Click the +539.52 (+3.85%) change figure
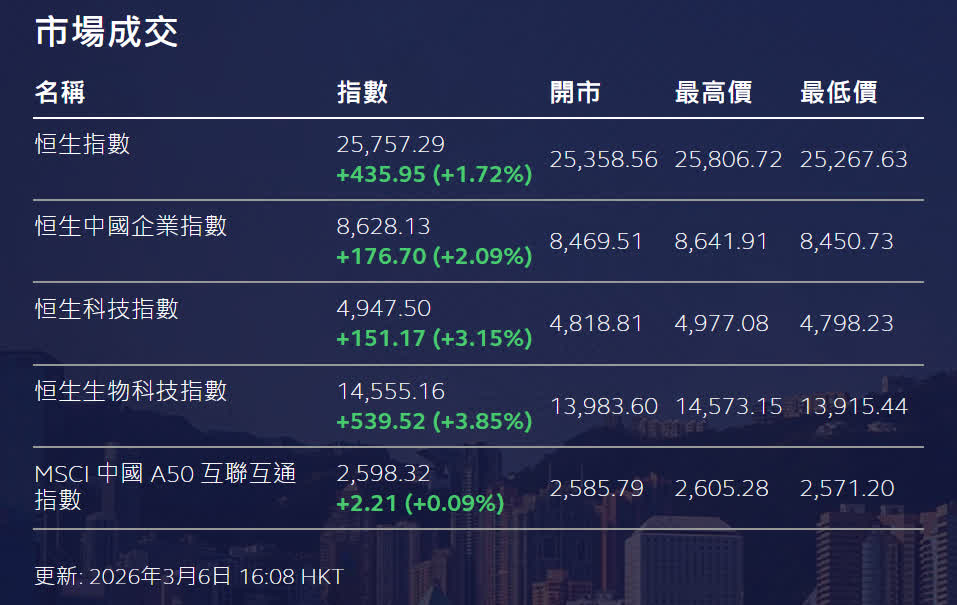This screenshot has height=605, width=957. click(434, 421)
